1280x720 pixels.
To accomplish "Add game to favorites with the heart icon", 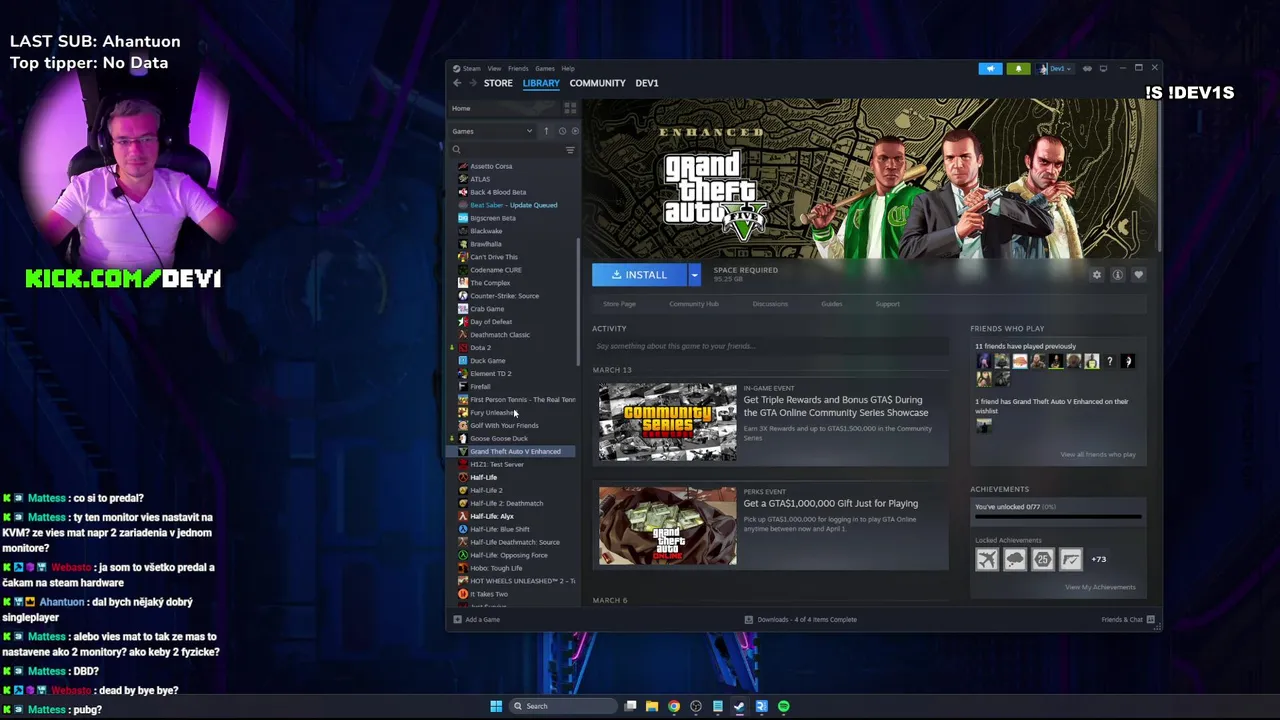I will (1138, 275).
